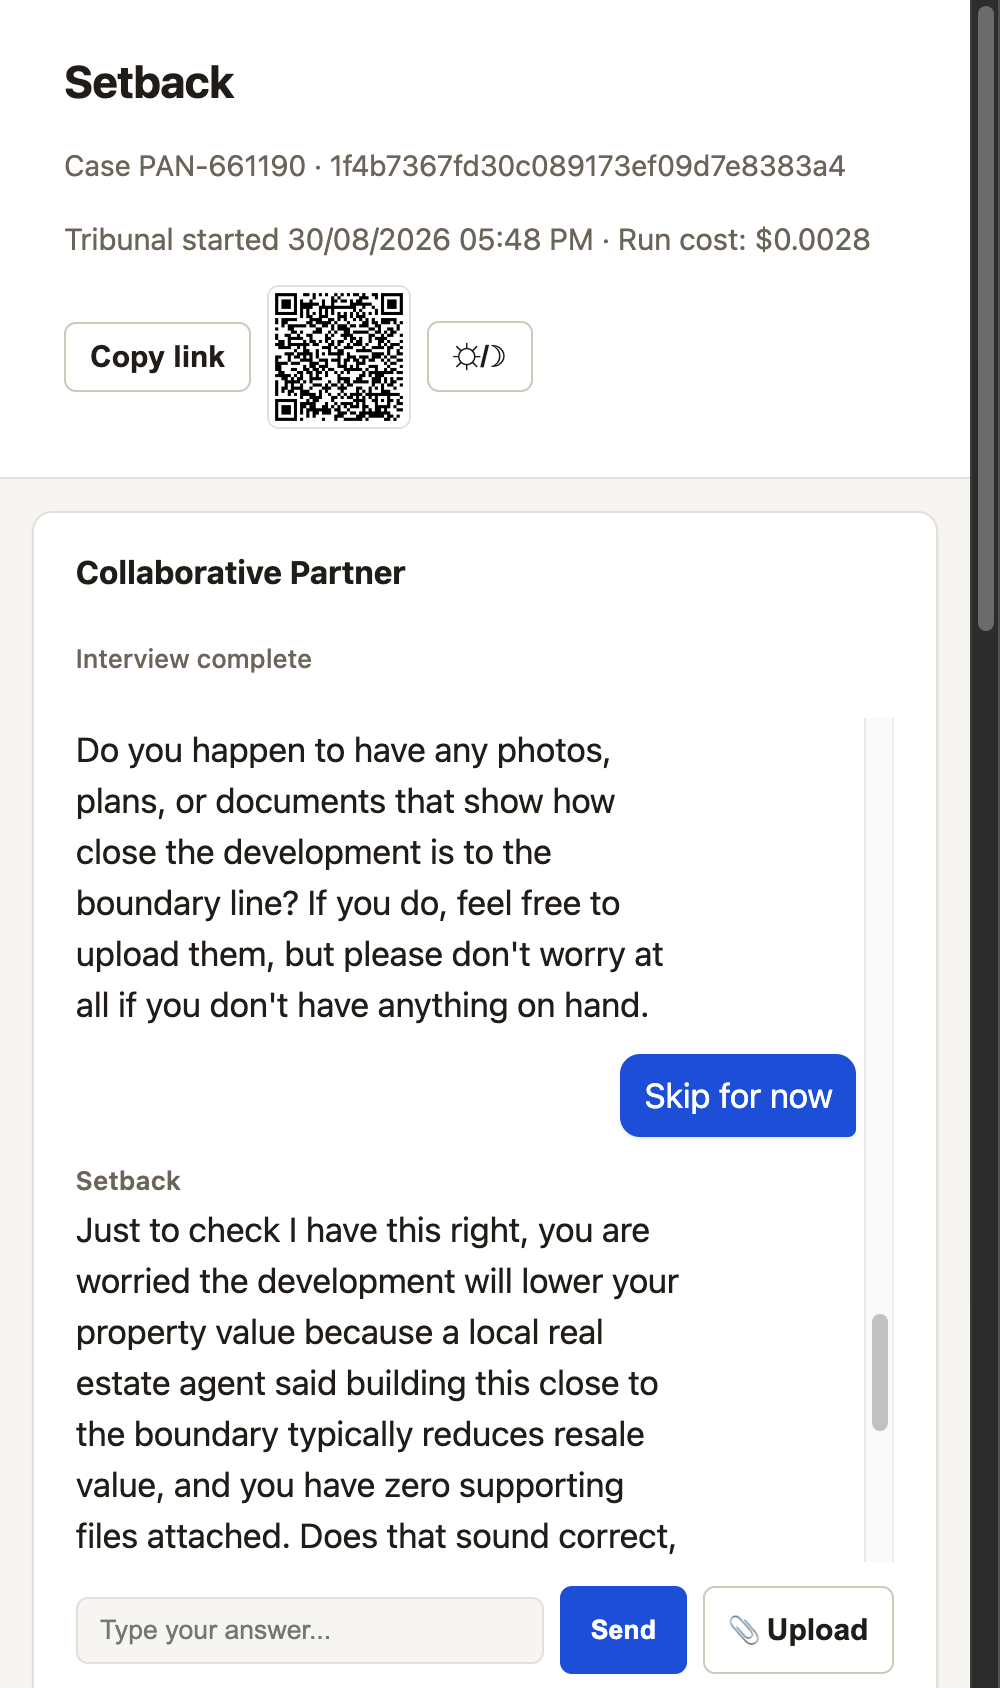1000x1688 pixels.
Task: Click the photos and documents question message
Action: tap(370, 878)
